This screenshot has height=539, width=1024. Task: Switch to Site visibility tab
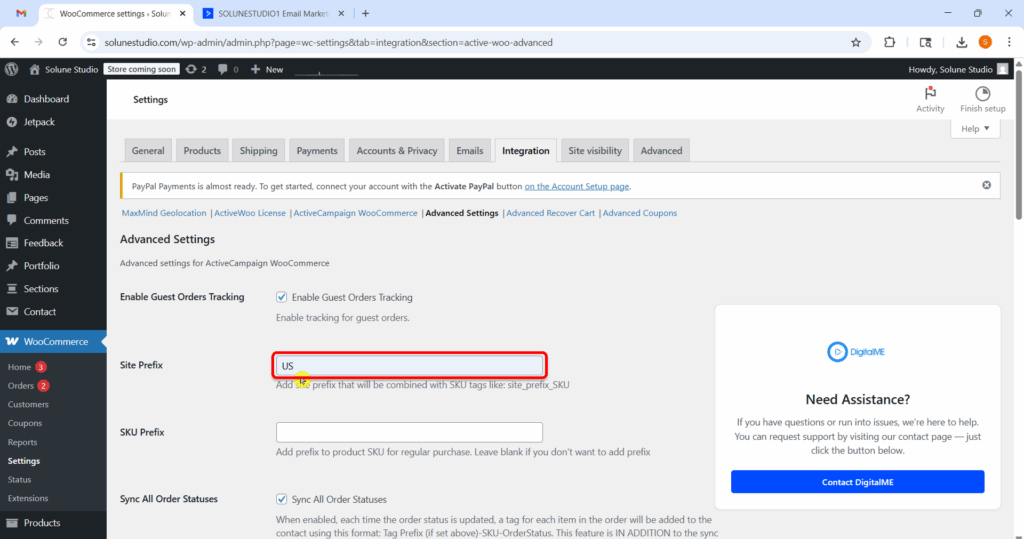pyautogui.click(x=594, y=150)
